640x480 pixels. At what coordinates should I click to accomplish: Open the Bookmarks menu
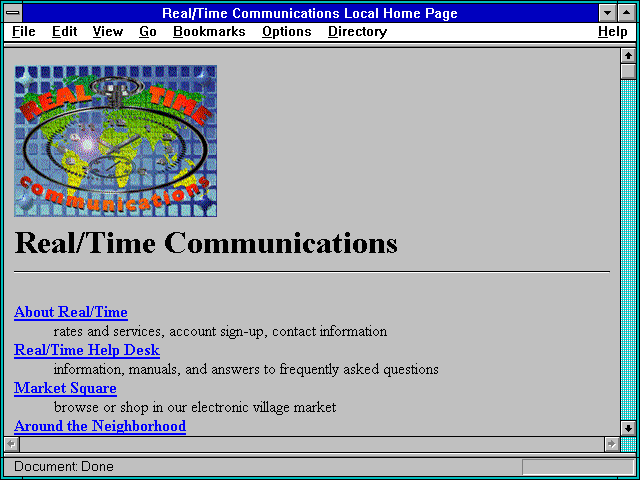[x=209, y=31]
